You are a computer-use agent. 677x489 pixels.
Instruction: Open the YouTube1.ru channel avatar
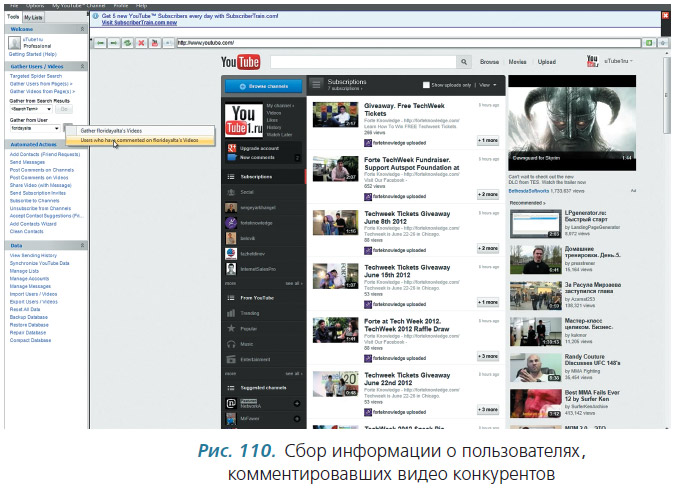coord(244,120)
